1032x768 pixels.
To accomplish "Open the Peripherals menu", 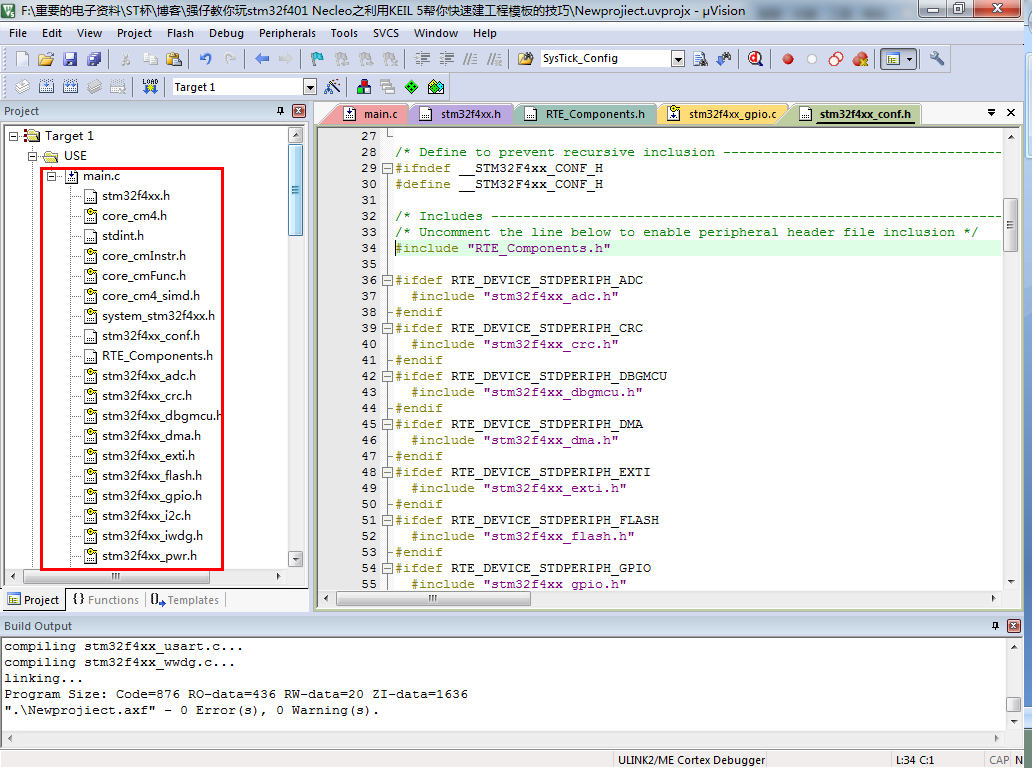I will (287, 33).
